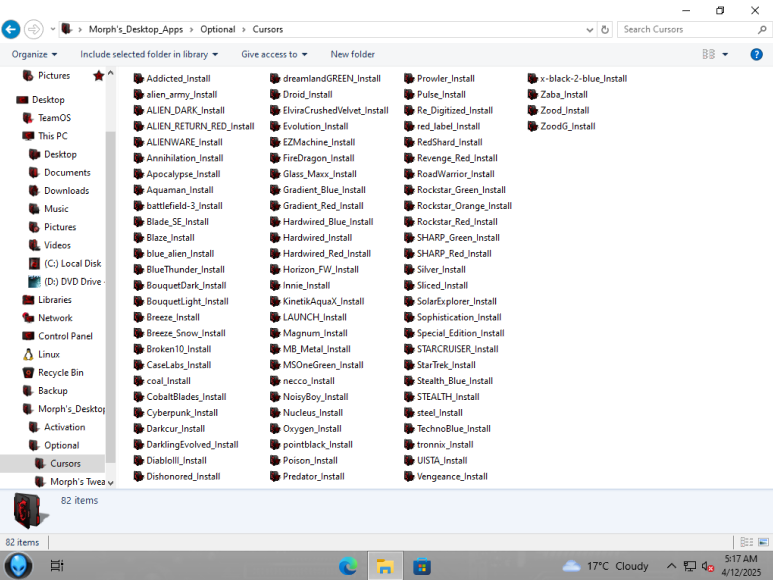Screen dimensions: 773x580
Task: Click the Forward navigation arrow
Action: tap(34, 30)
